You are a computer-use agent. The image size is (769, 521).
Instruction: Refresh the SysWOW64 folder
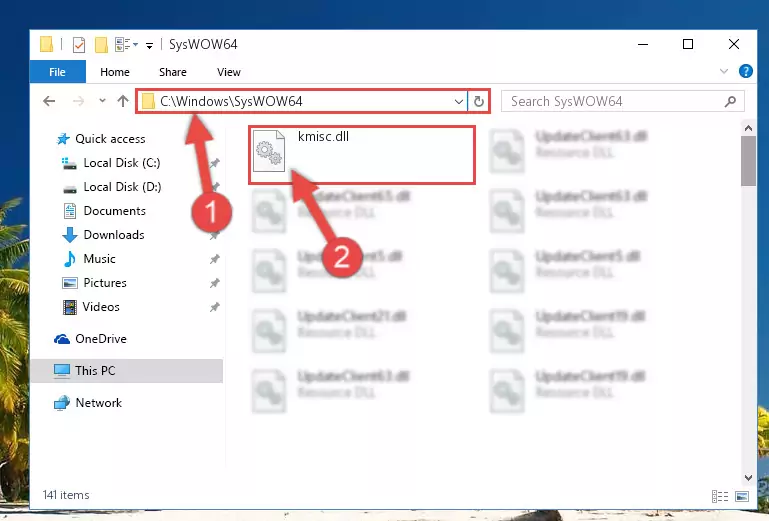pyautogui.click(x=479, y=102)
